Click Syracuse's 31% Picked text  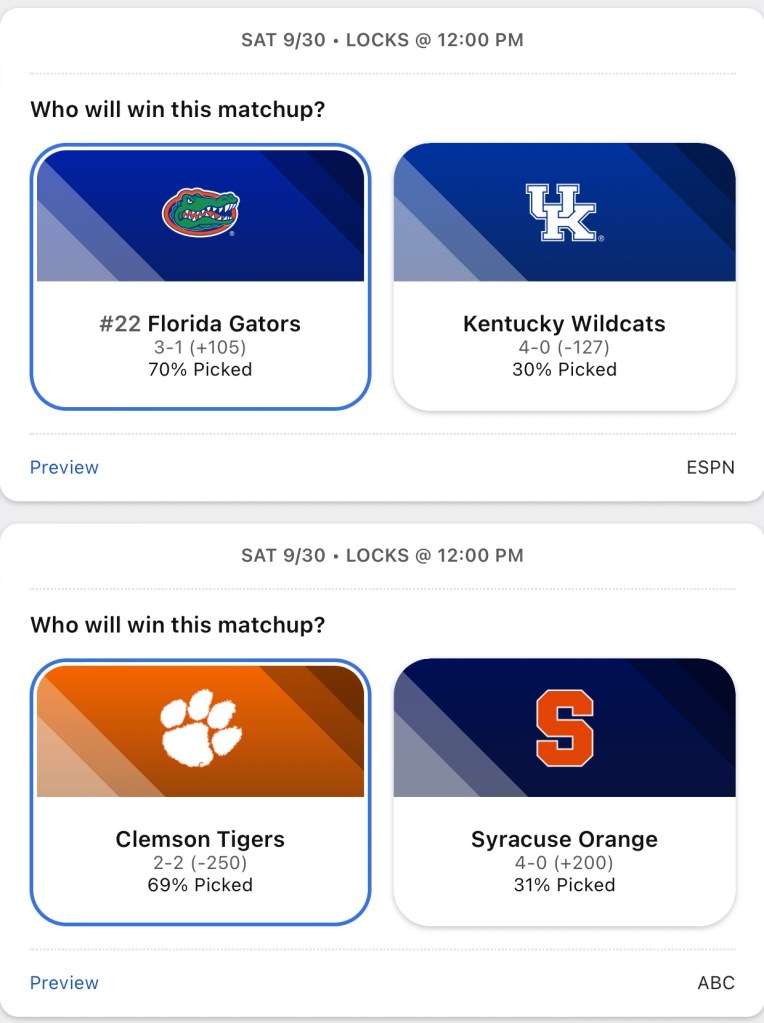click(564, 885)
